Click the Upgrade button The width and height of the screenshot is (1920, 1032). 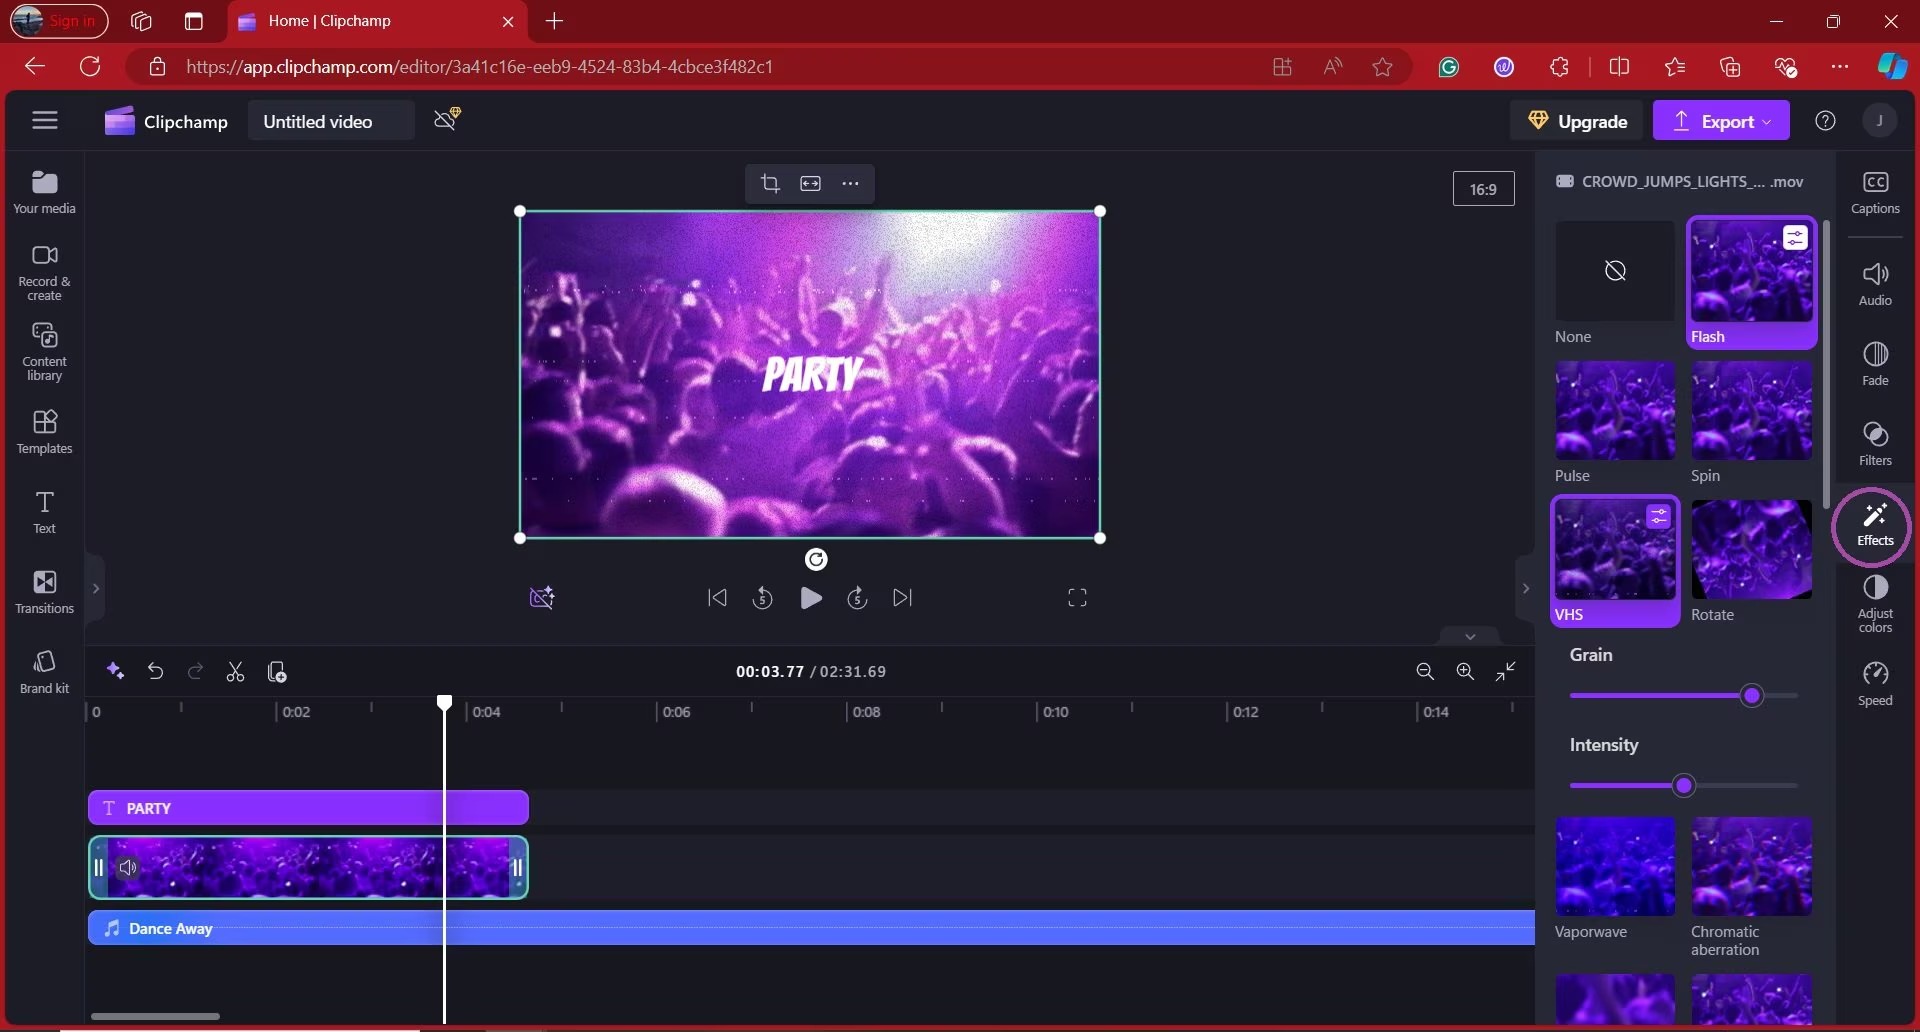1577,121
